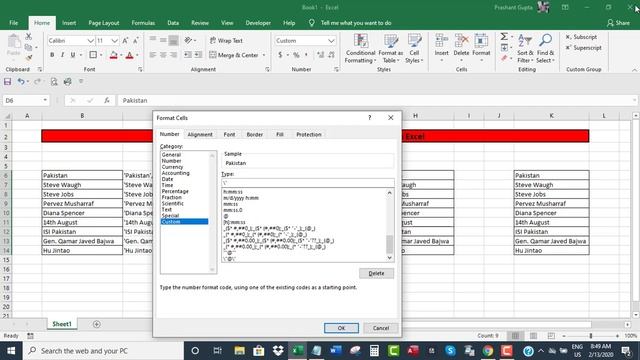Switch to Alignment tab in Format Cells

pos(200,134)
